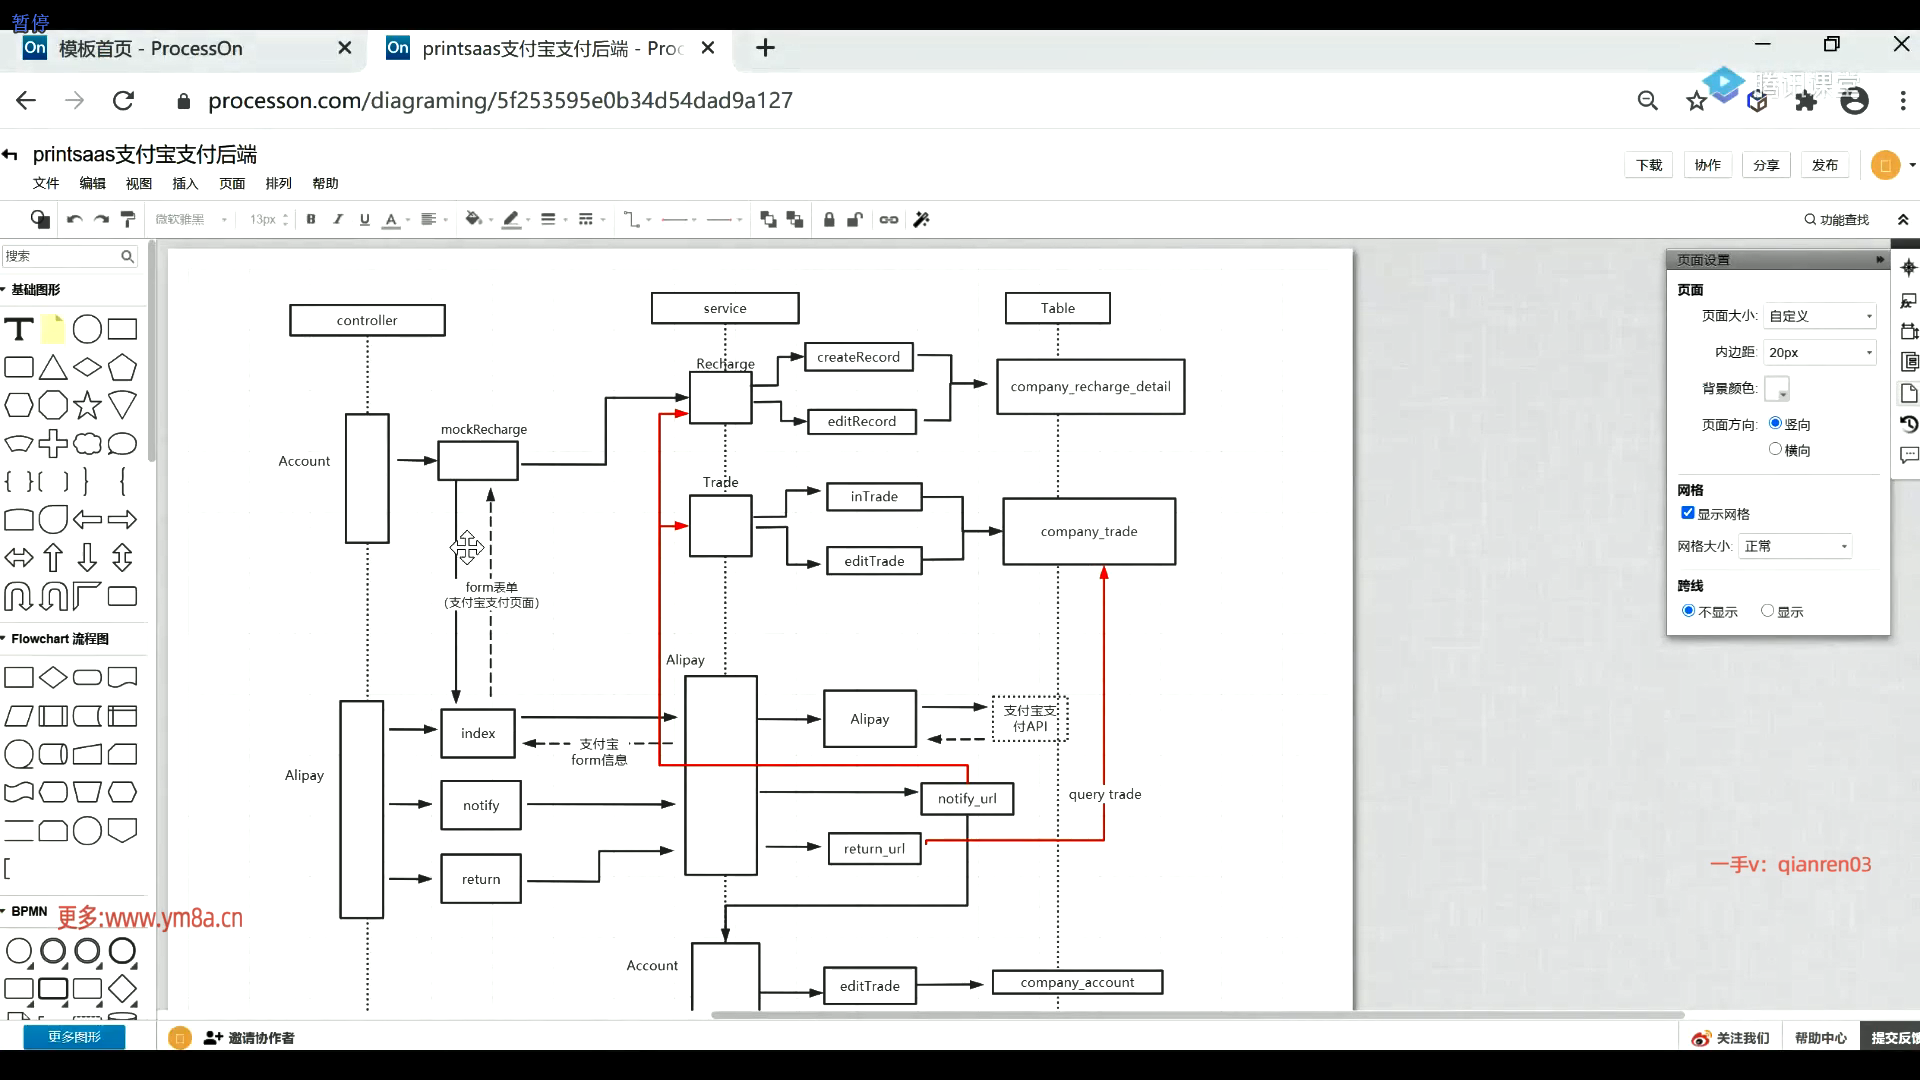Viewport: 1920px width, 1080px height.
Task: Click the fill color bucket icon
Action: 473,219
